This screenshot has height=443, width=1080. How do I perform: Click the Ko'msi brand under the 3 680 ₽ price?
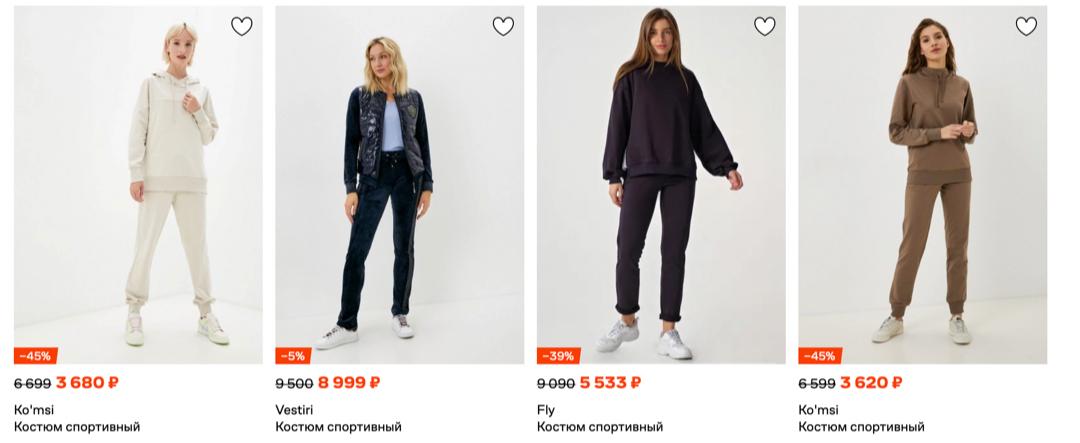[x=33, y=410]
